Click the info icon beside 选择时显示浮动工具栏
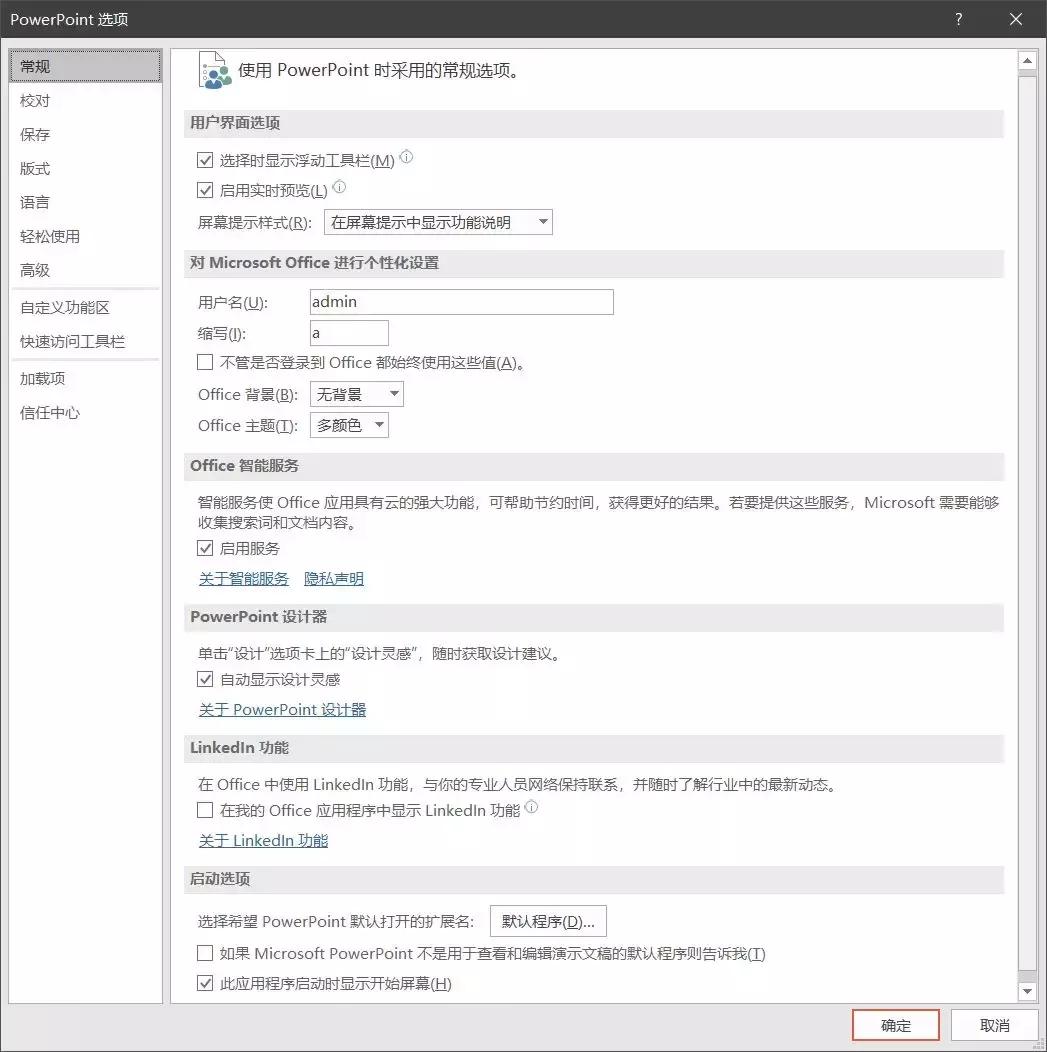The width and height of the screenshot is (1047, 1052). coord(406,156)
